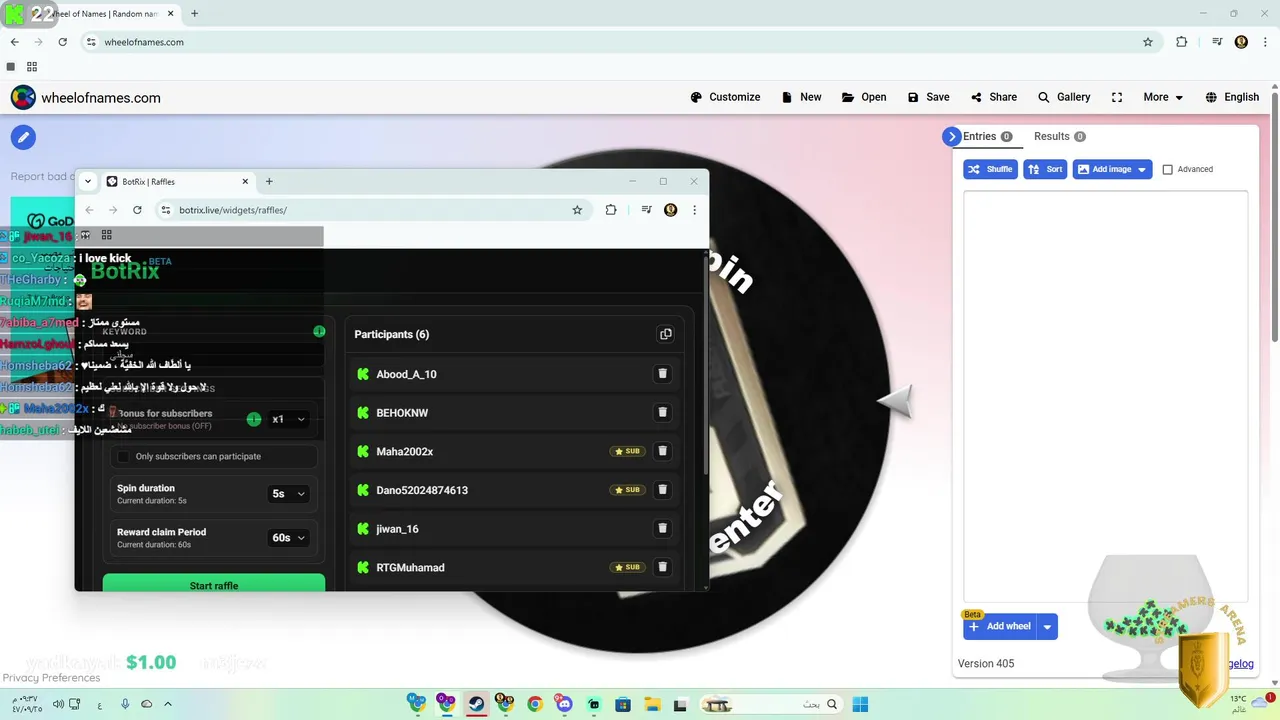Image resolution: width=1280 pixels, height=720 pixels.
Task: Enable Advanced entries checkbox
Action: click(1167, 169)
